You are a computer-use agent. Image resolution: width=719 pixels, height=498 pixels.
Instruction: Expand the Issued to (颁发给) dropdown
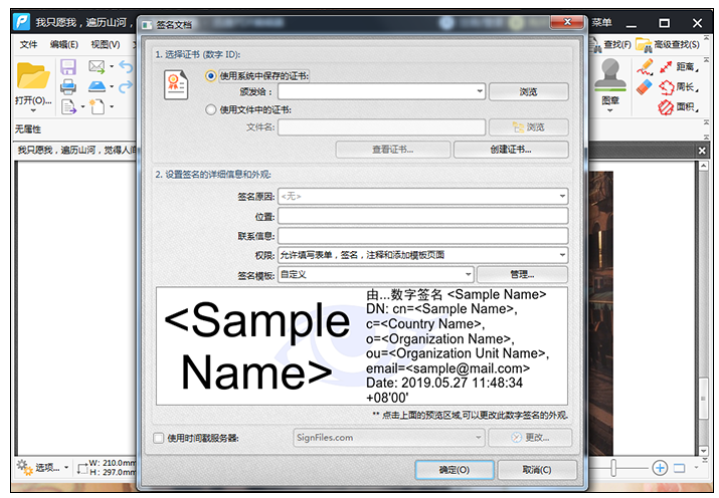[480, 91]
